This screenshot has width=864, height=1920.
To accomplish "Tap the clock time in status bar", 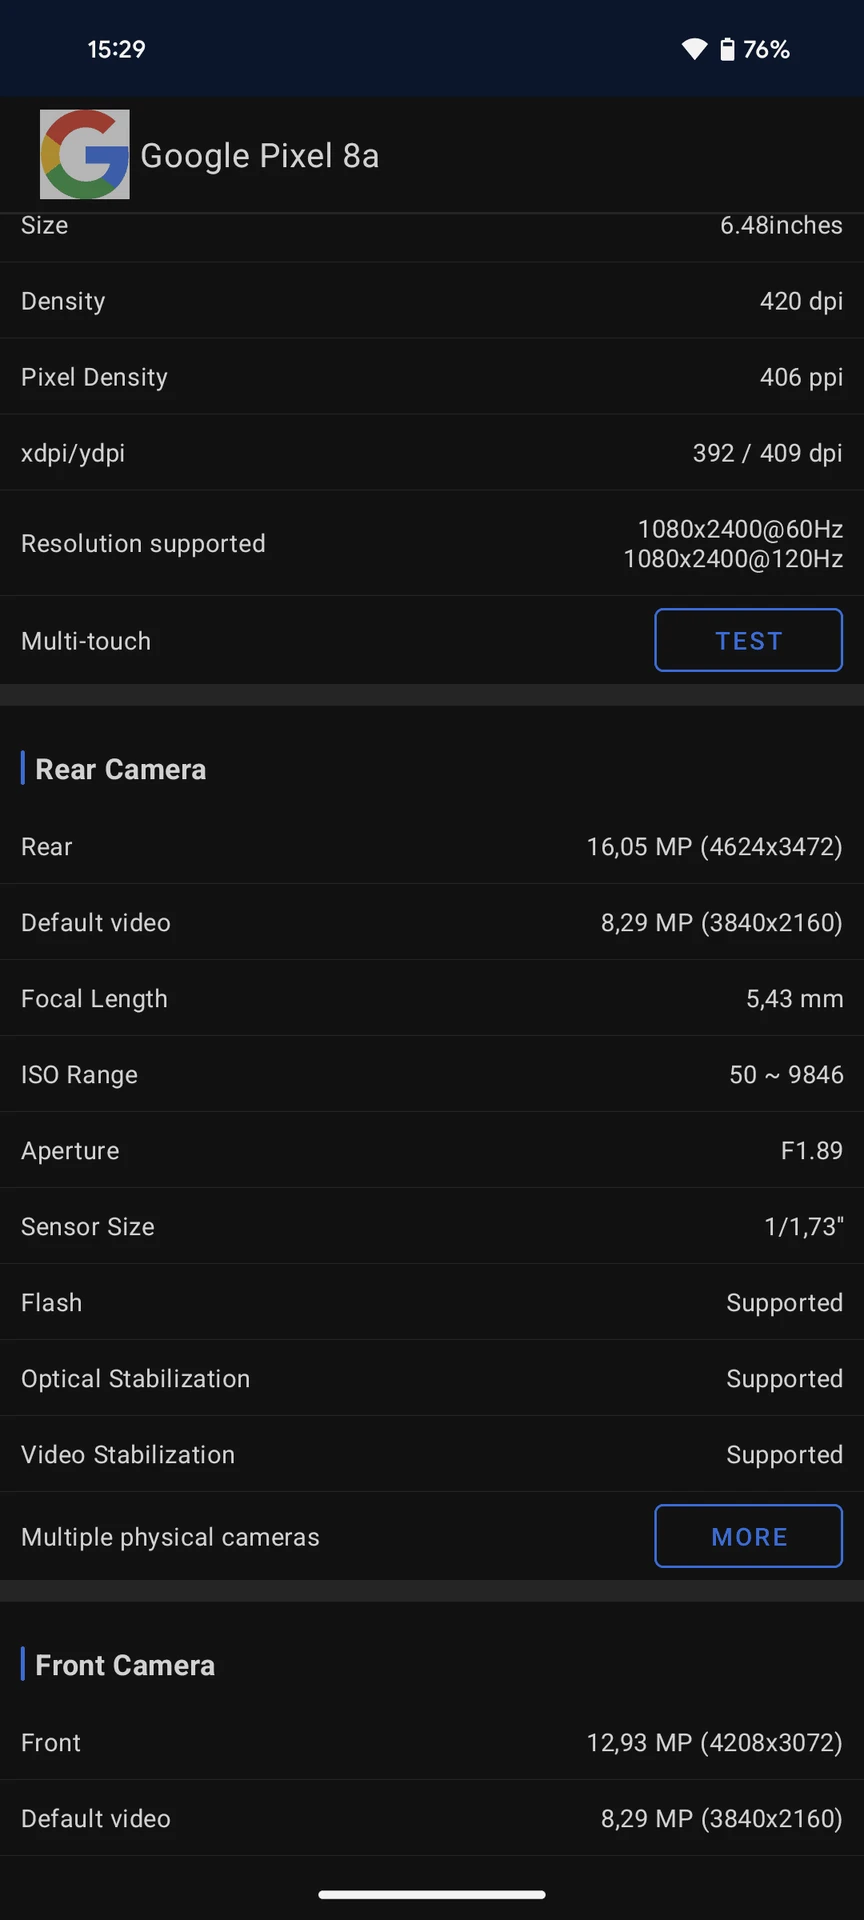I will 116,49.
